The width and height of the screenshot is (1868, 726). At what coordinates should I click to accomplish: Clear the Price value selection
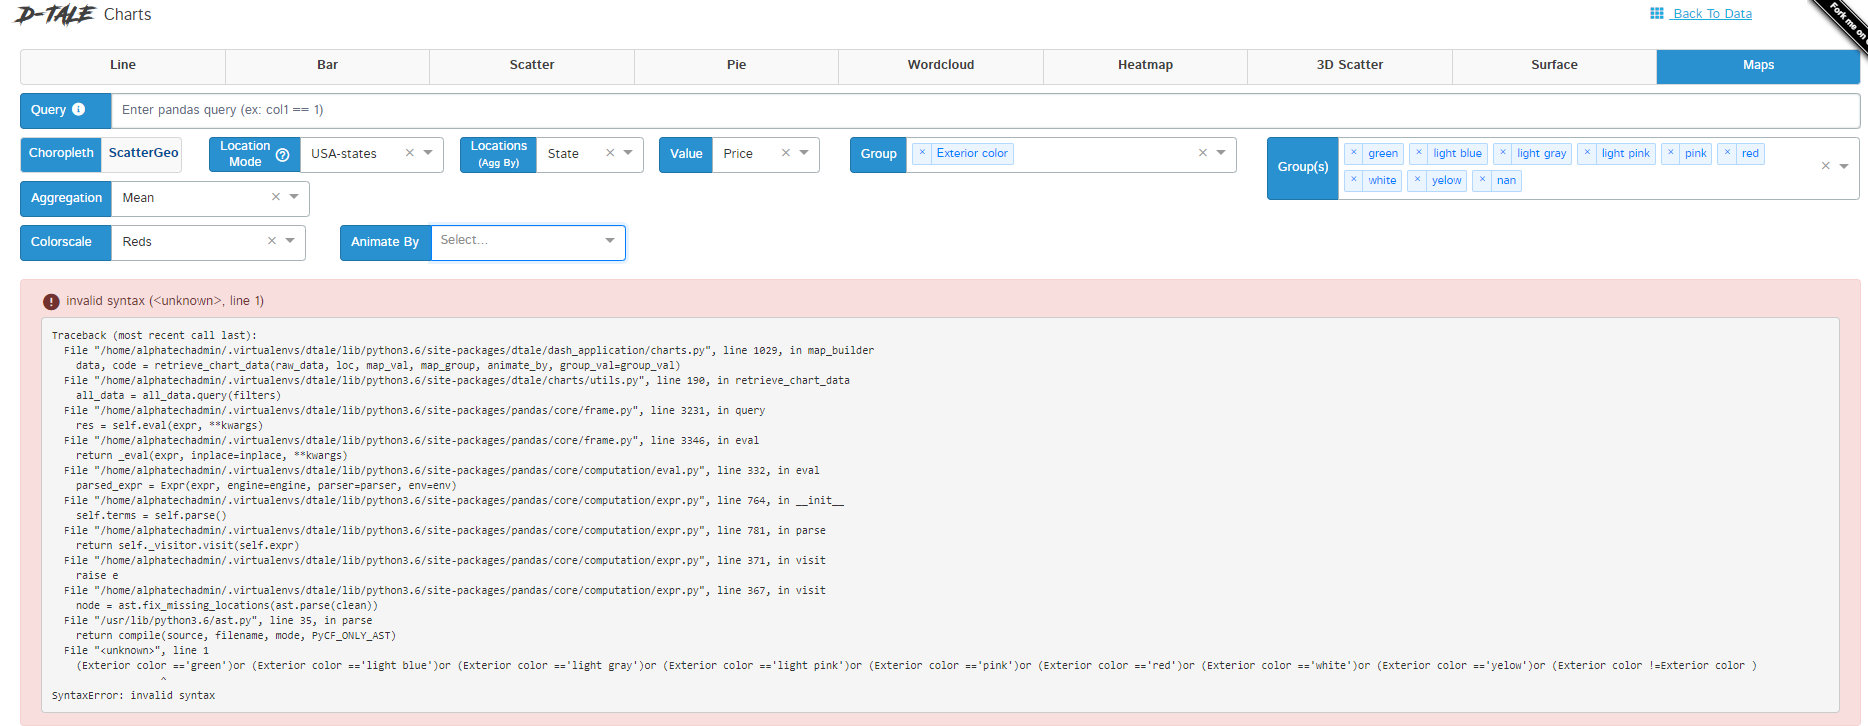[x=786, y=153]
